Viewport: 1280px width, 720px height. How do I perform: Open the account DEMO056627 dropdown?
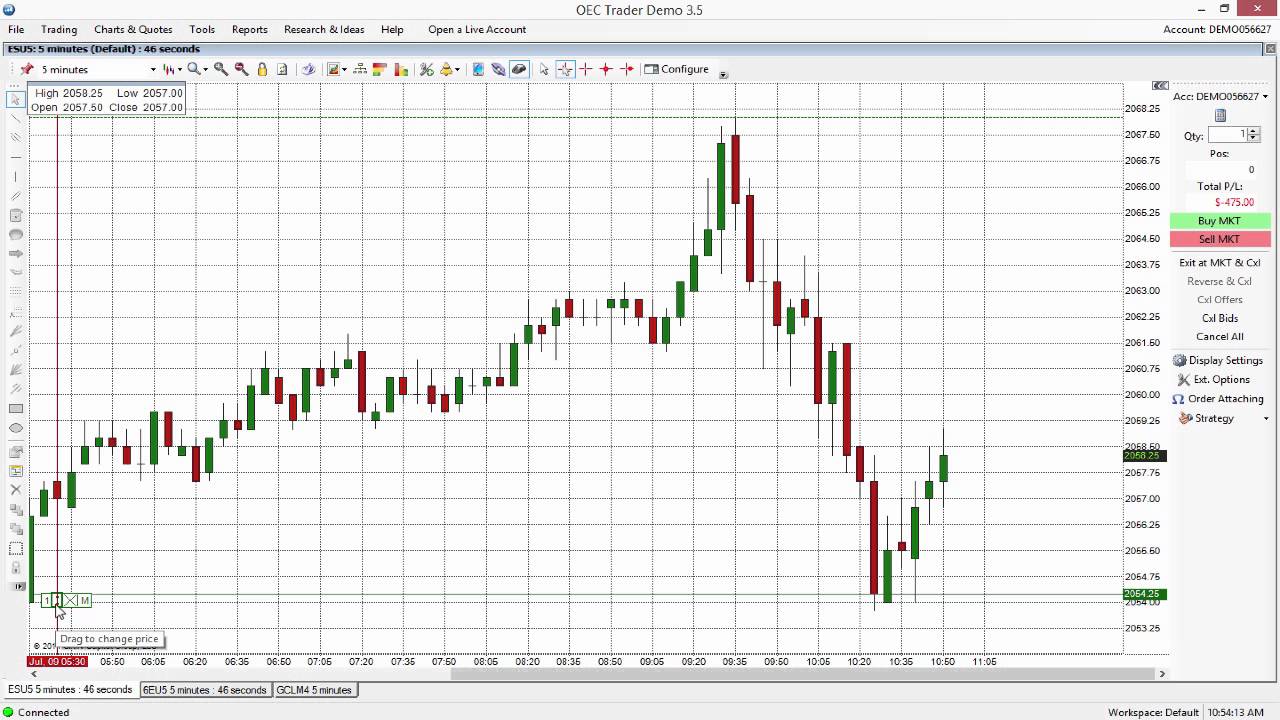[1266, 97]
